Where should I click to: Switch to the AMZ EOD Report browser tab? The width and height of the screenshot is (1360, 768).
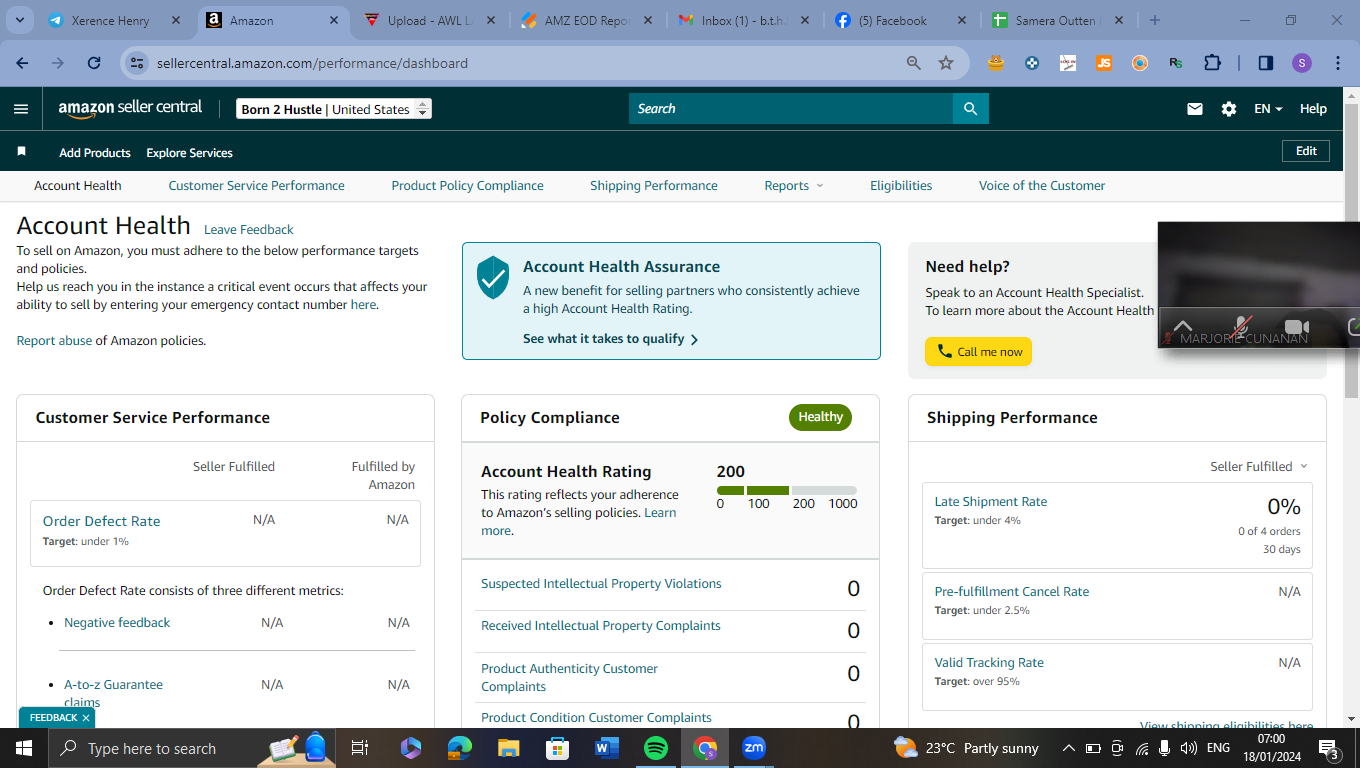coord(586,21)
